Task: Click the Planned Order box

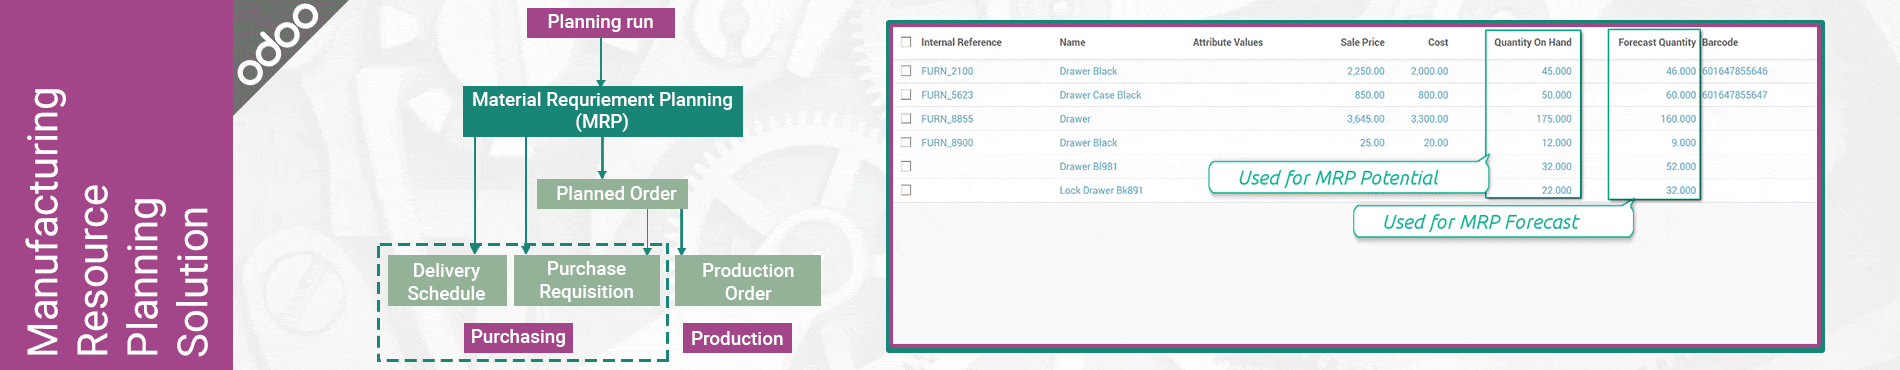Action: coord(612,194)
